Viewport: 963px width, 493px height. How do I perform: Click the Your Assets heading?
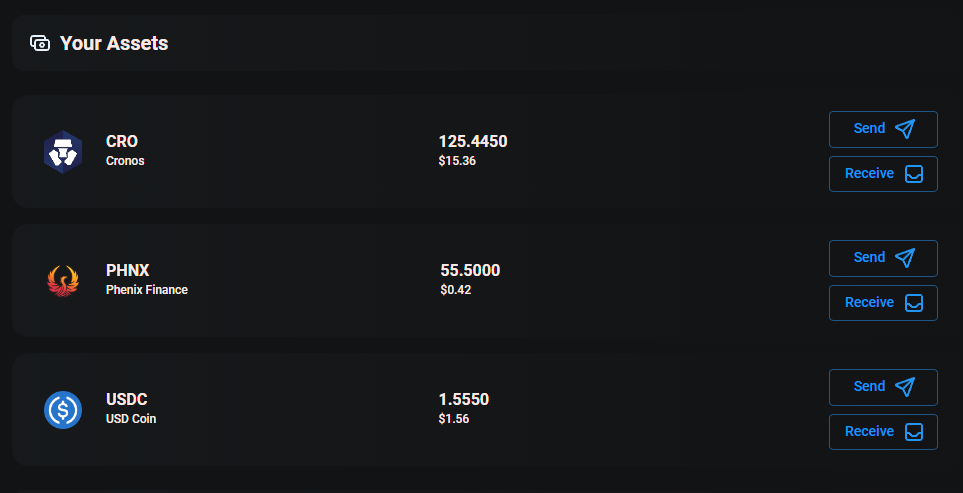click(114, 44)
